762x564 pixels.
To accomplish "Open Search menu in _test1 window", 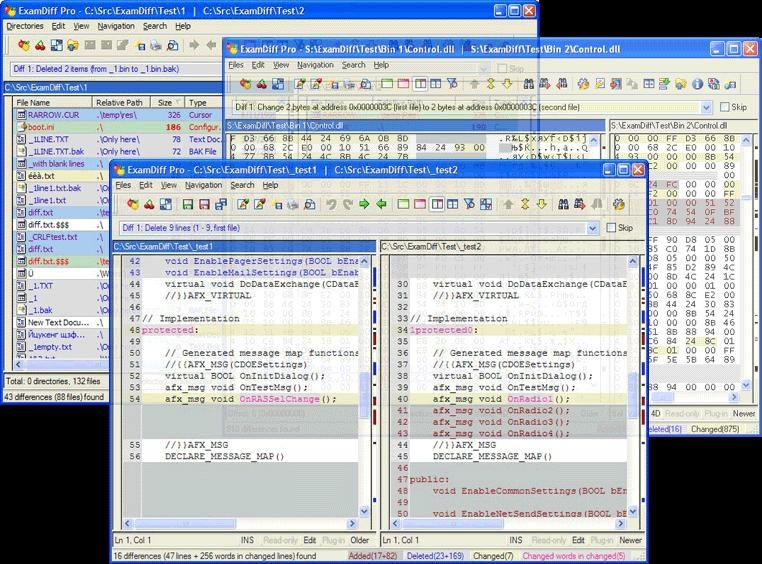I will click(x=242, y=185).
